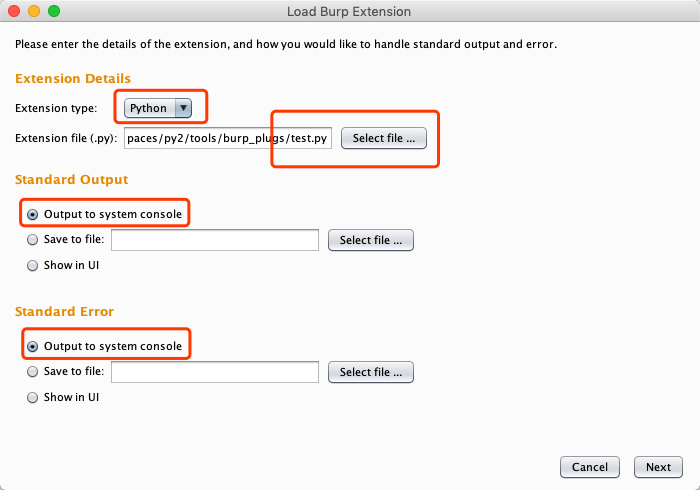Click Select file under Standard Error
Screen dimensions: 700x490
[371, 372]
